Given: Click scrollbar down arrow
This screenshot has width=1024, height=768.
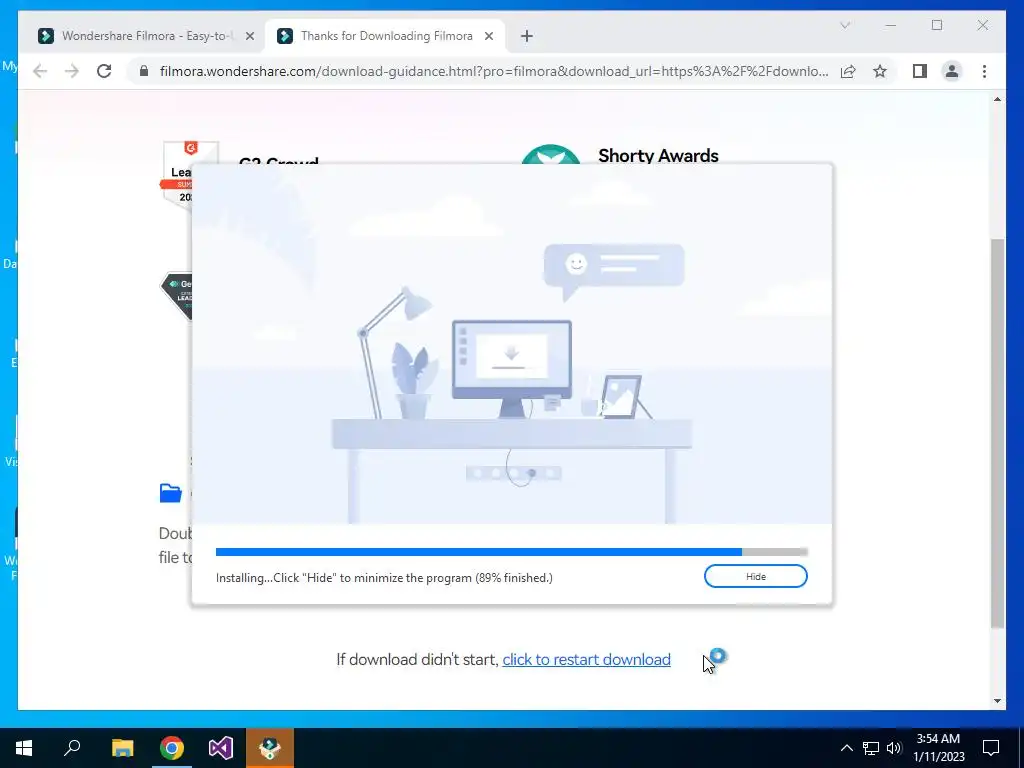Looking at the screenshot, I should tap(997, 701).
